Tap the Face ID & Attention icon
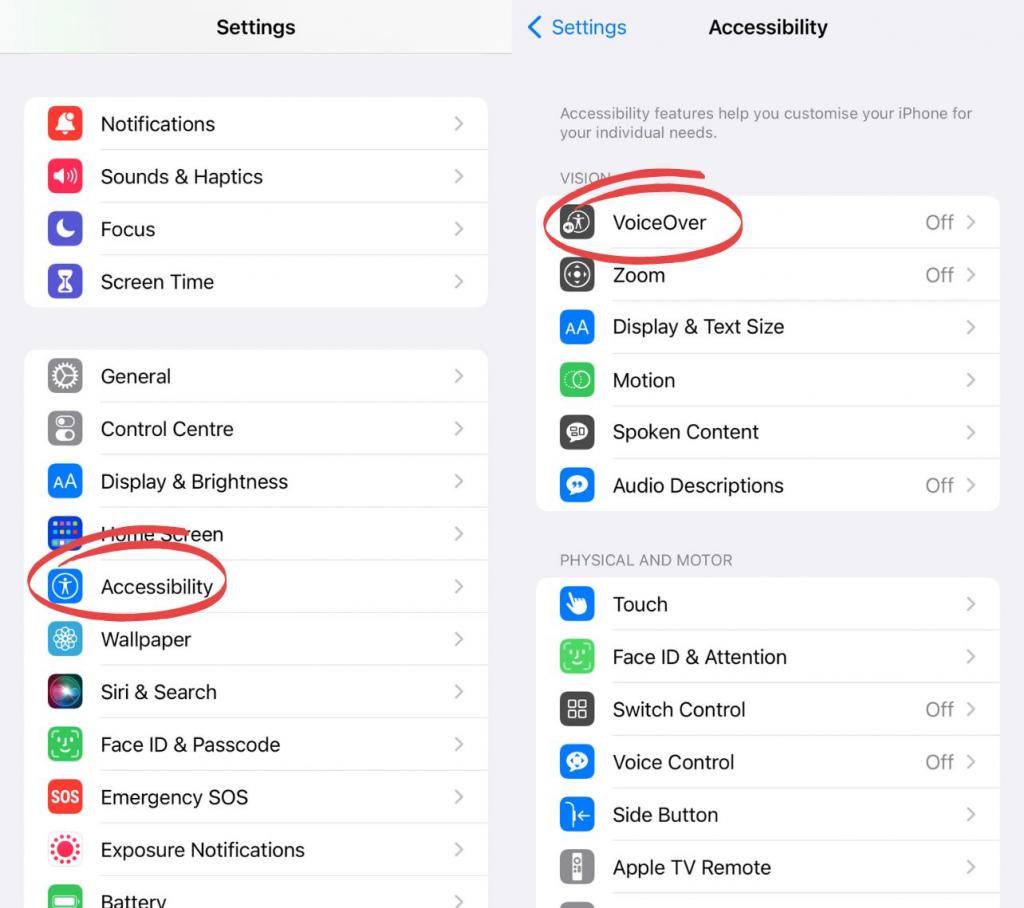Image resolution: width=1024 pixels, height=908 pixels. tap(577, 657)
